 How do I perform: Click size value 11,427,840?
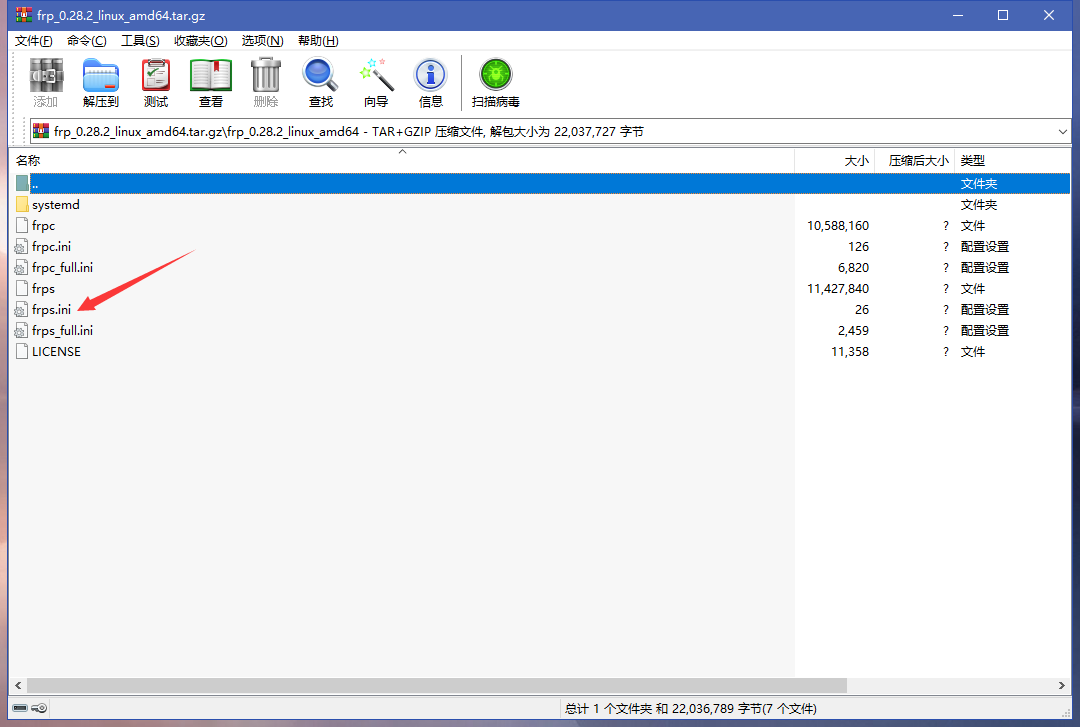[838, 289]
